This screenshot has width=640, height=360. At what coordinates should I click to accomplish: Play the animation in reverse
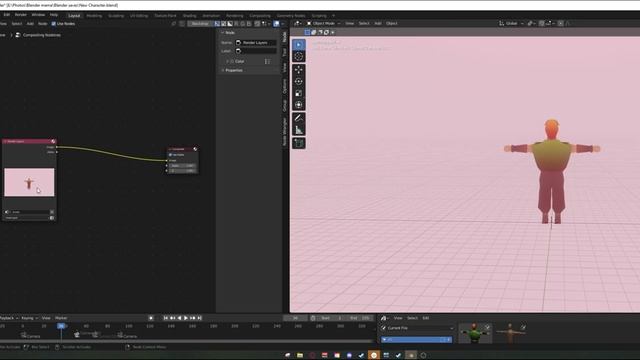coord(179,318)
